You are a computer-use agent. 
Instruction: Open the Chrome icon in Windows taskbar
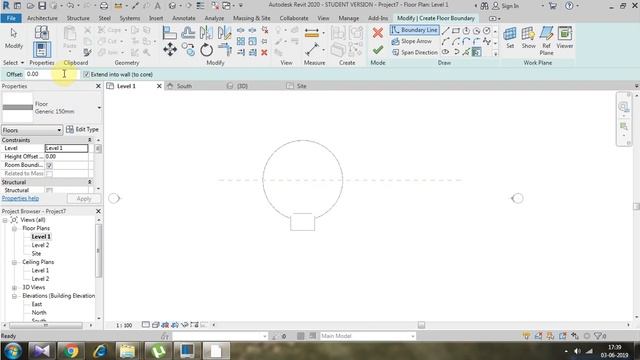70,351
